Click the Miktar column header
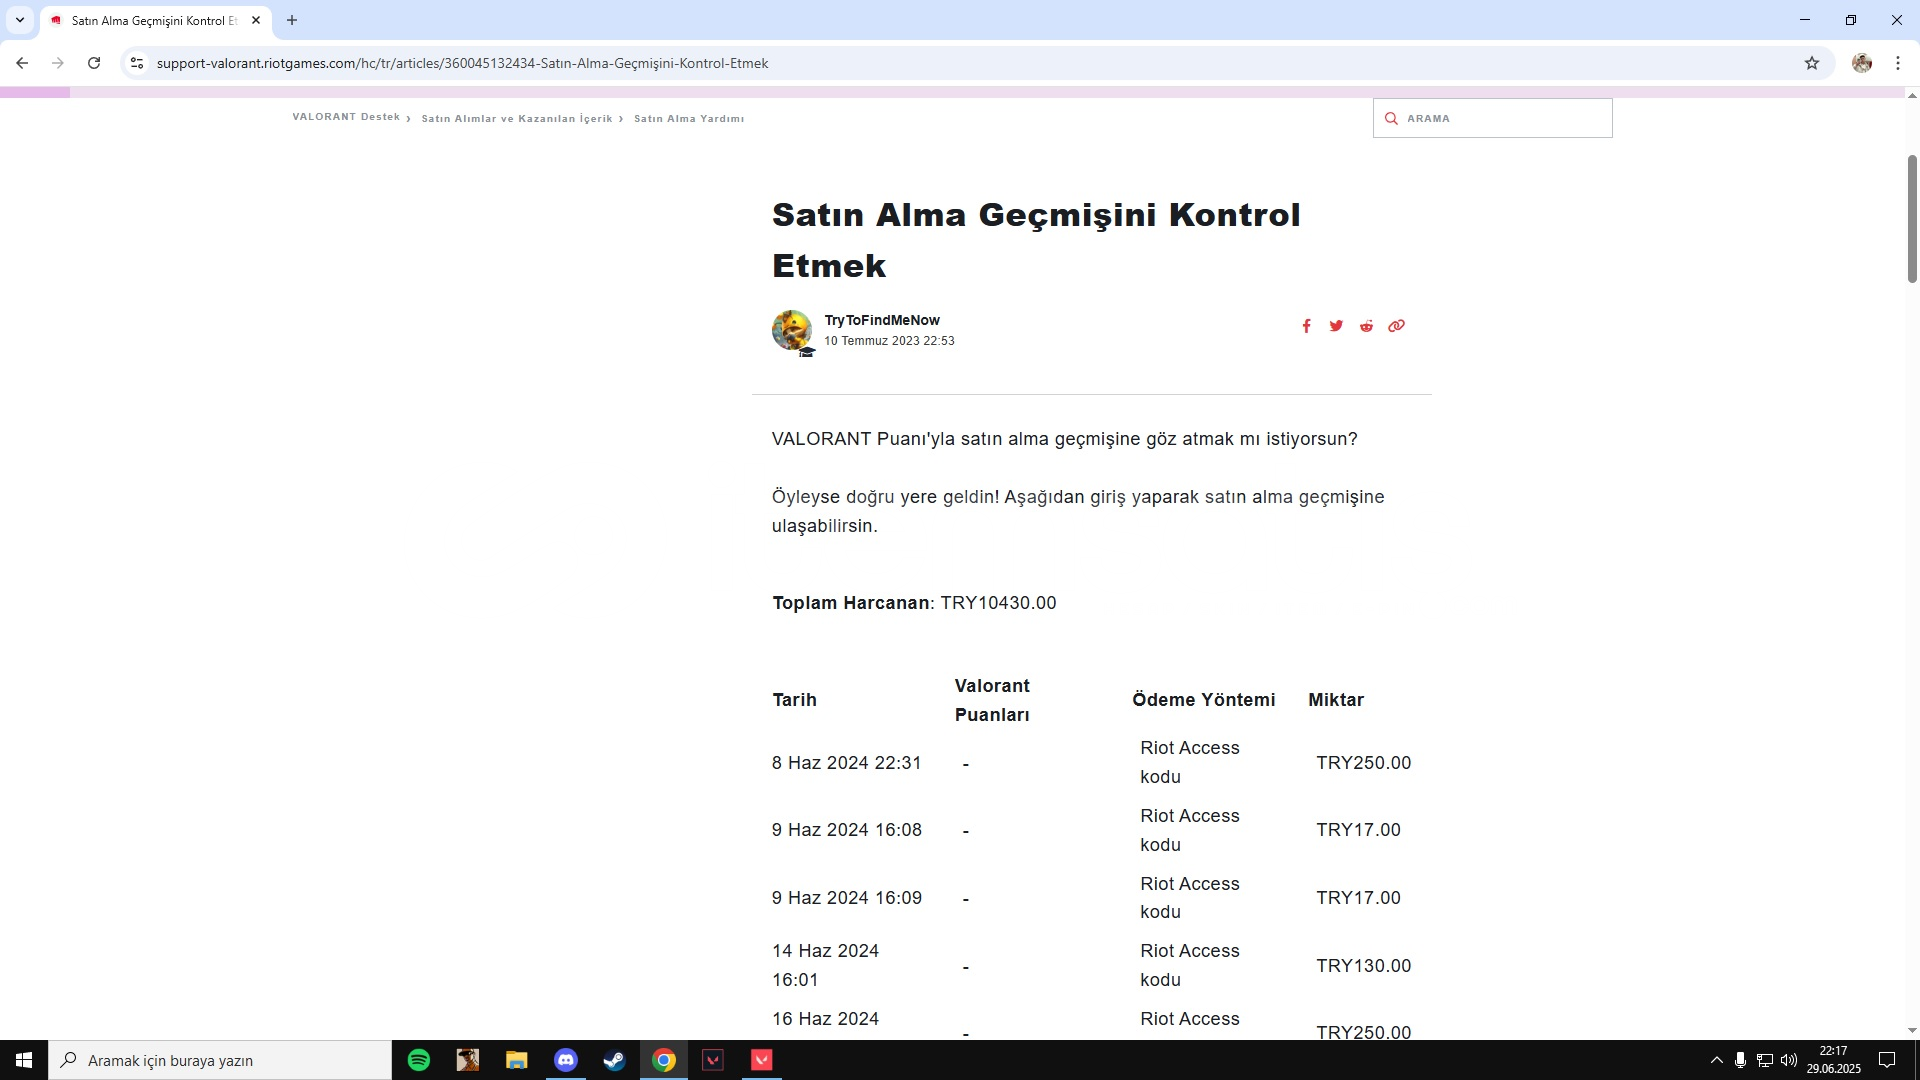 click(1335, 700)
